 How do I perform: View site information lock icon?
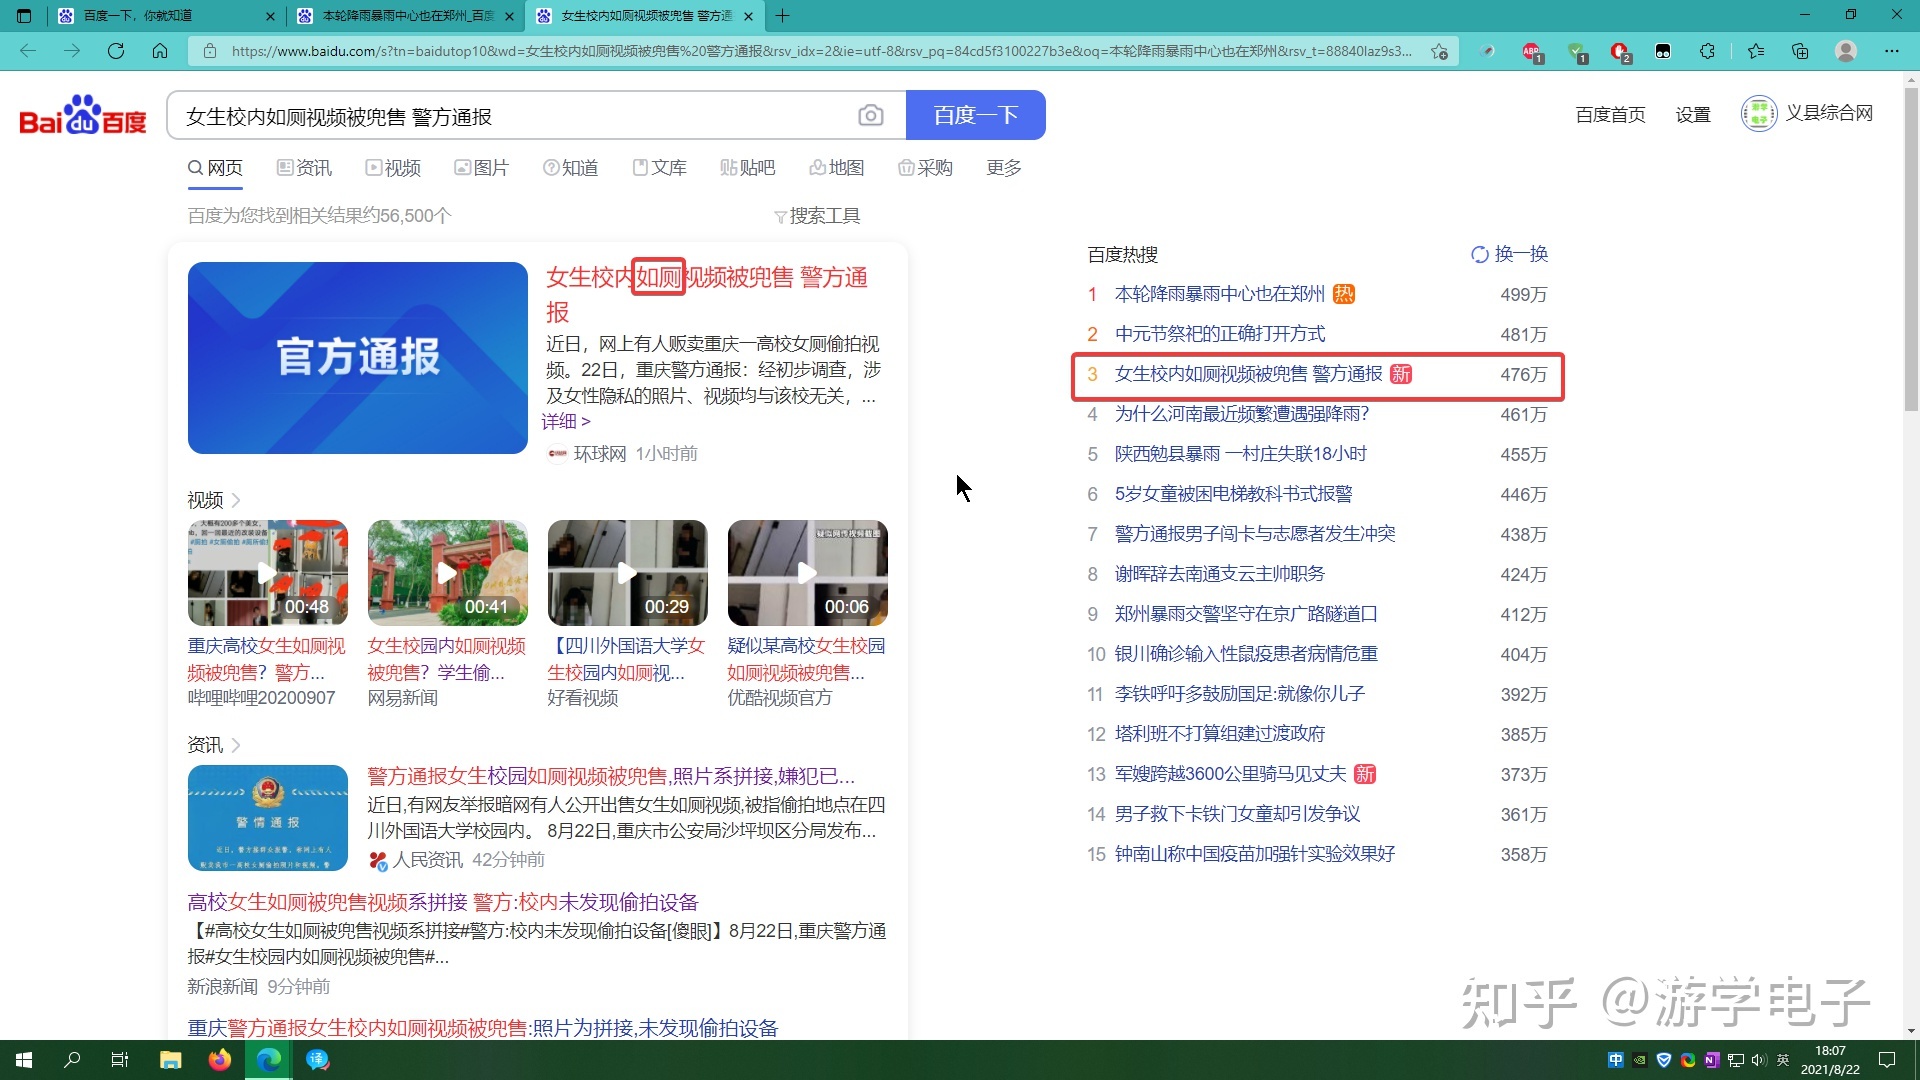point(210,51)
